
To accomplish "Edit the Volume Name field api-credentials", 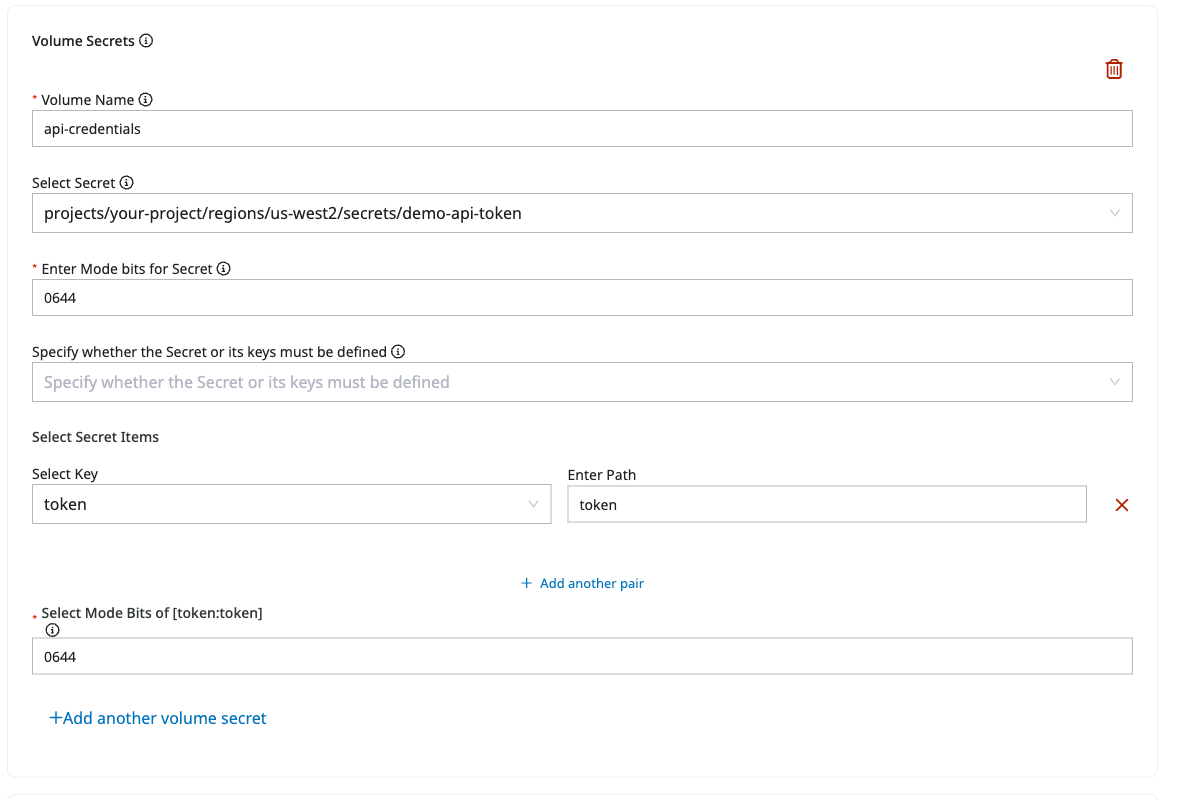I will pos(582,129).
